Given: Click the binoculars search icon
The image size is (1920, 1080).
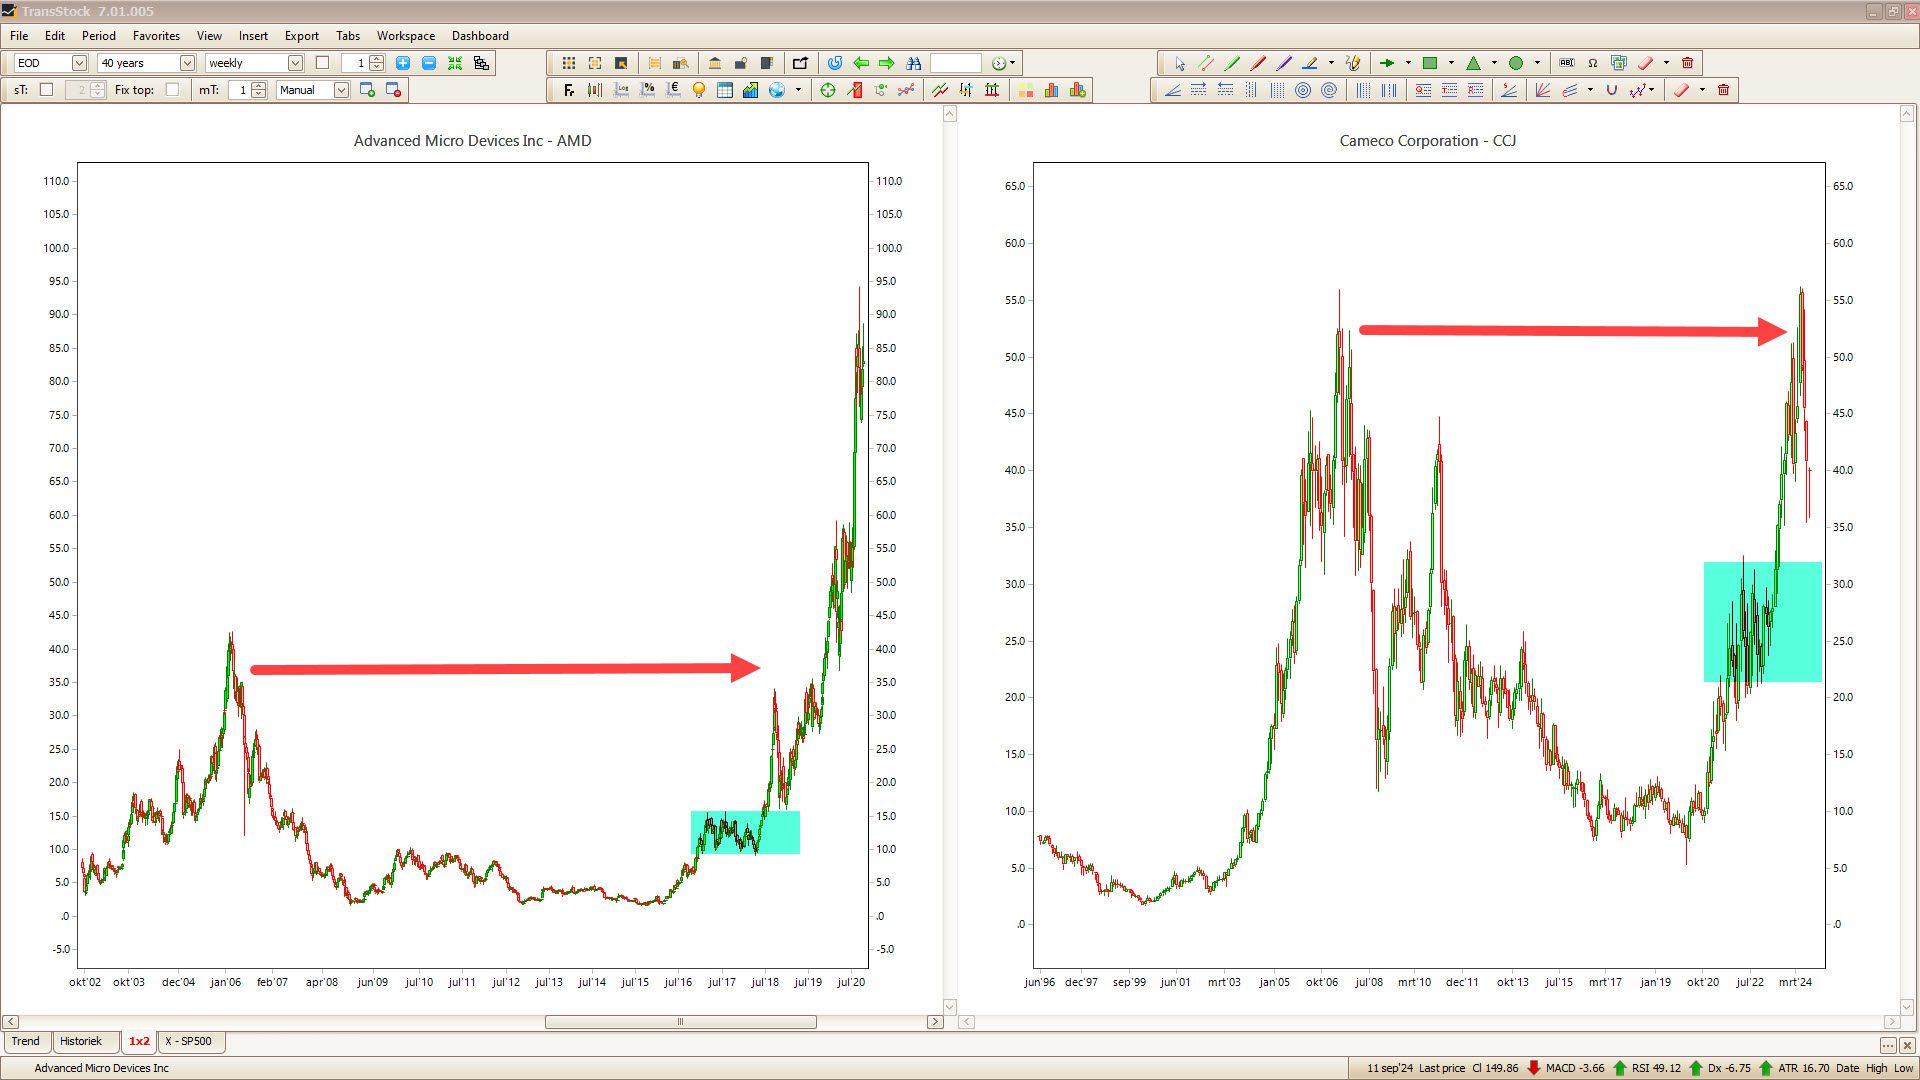Looking at the screenshot, I should click(913, 63).
